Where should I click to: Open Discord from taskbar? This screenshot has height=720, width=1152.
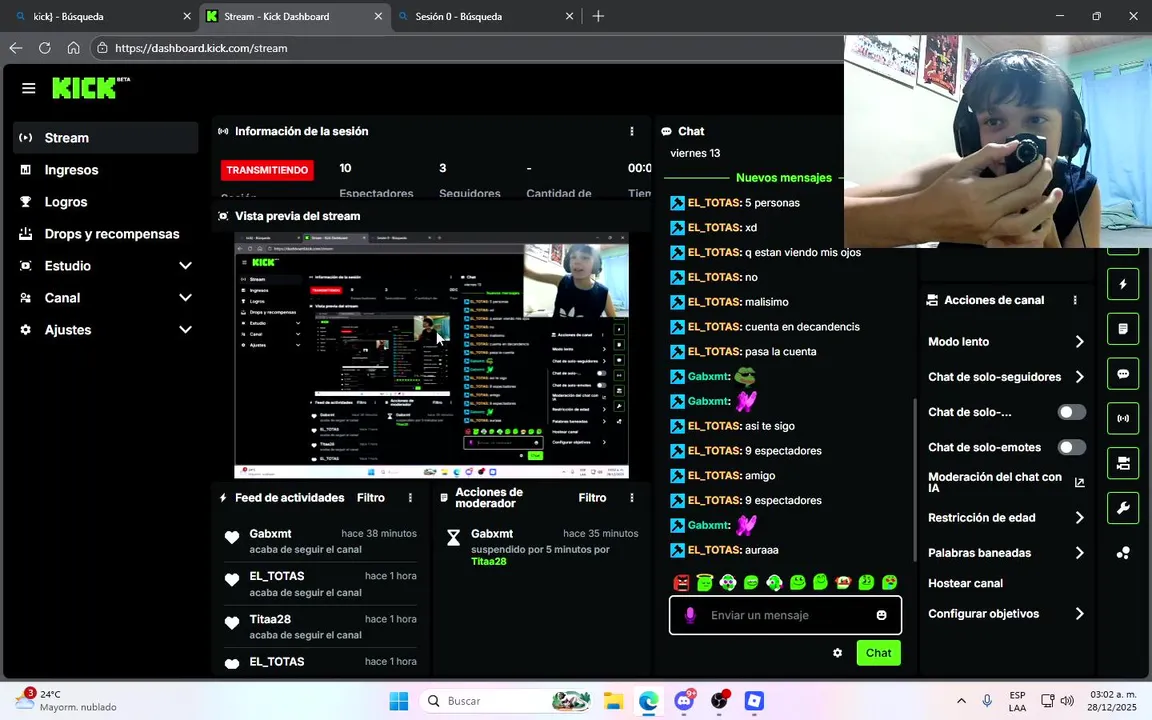[685, 701]
